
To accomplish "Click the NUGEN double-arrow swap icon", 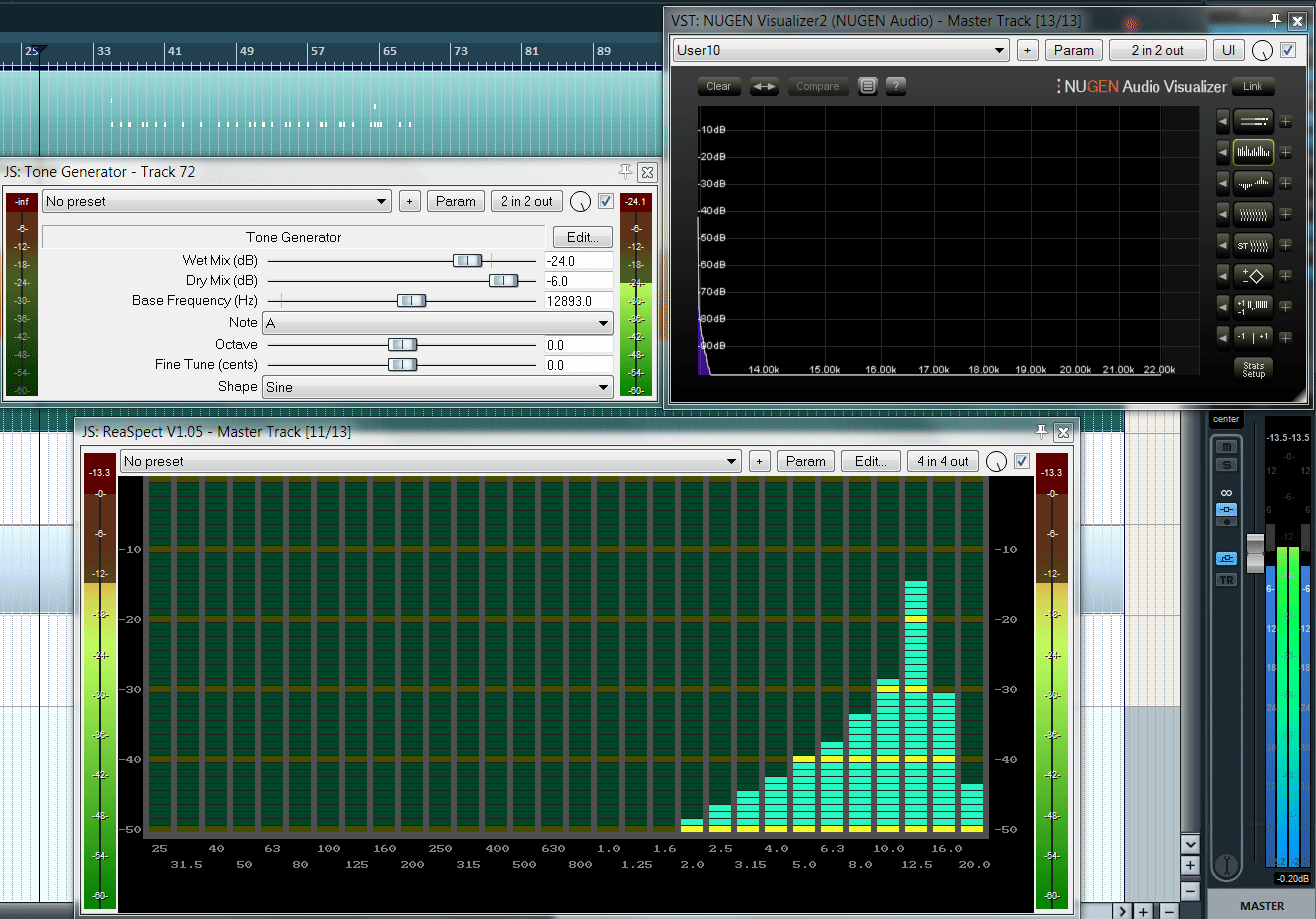I will (764, 86).
